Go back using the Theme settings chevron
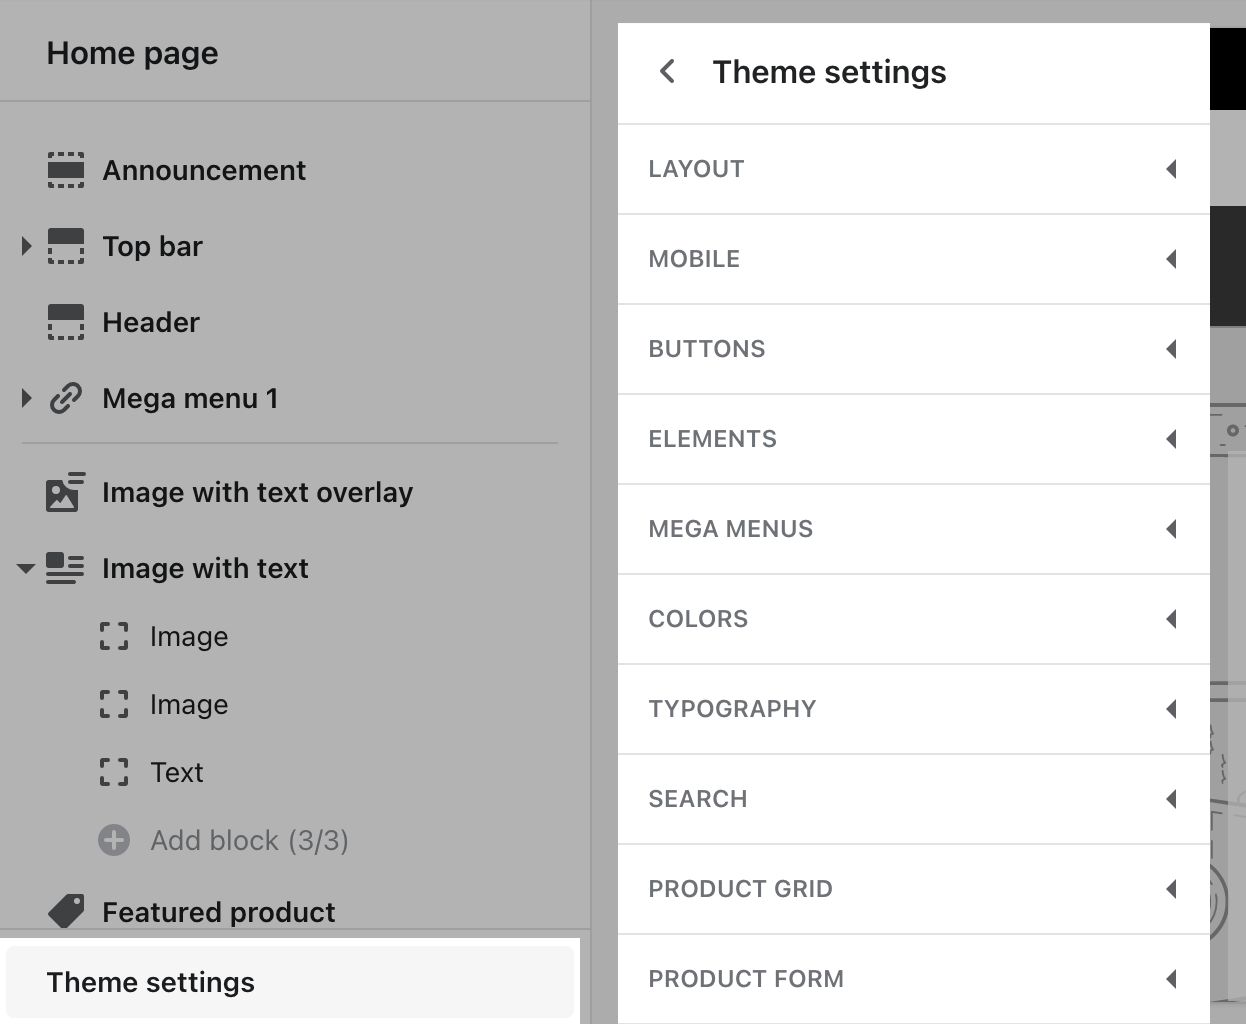The width and height of the screenshot is (1246, 1024). pyautogui.click(x=668, y=72)
